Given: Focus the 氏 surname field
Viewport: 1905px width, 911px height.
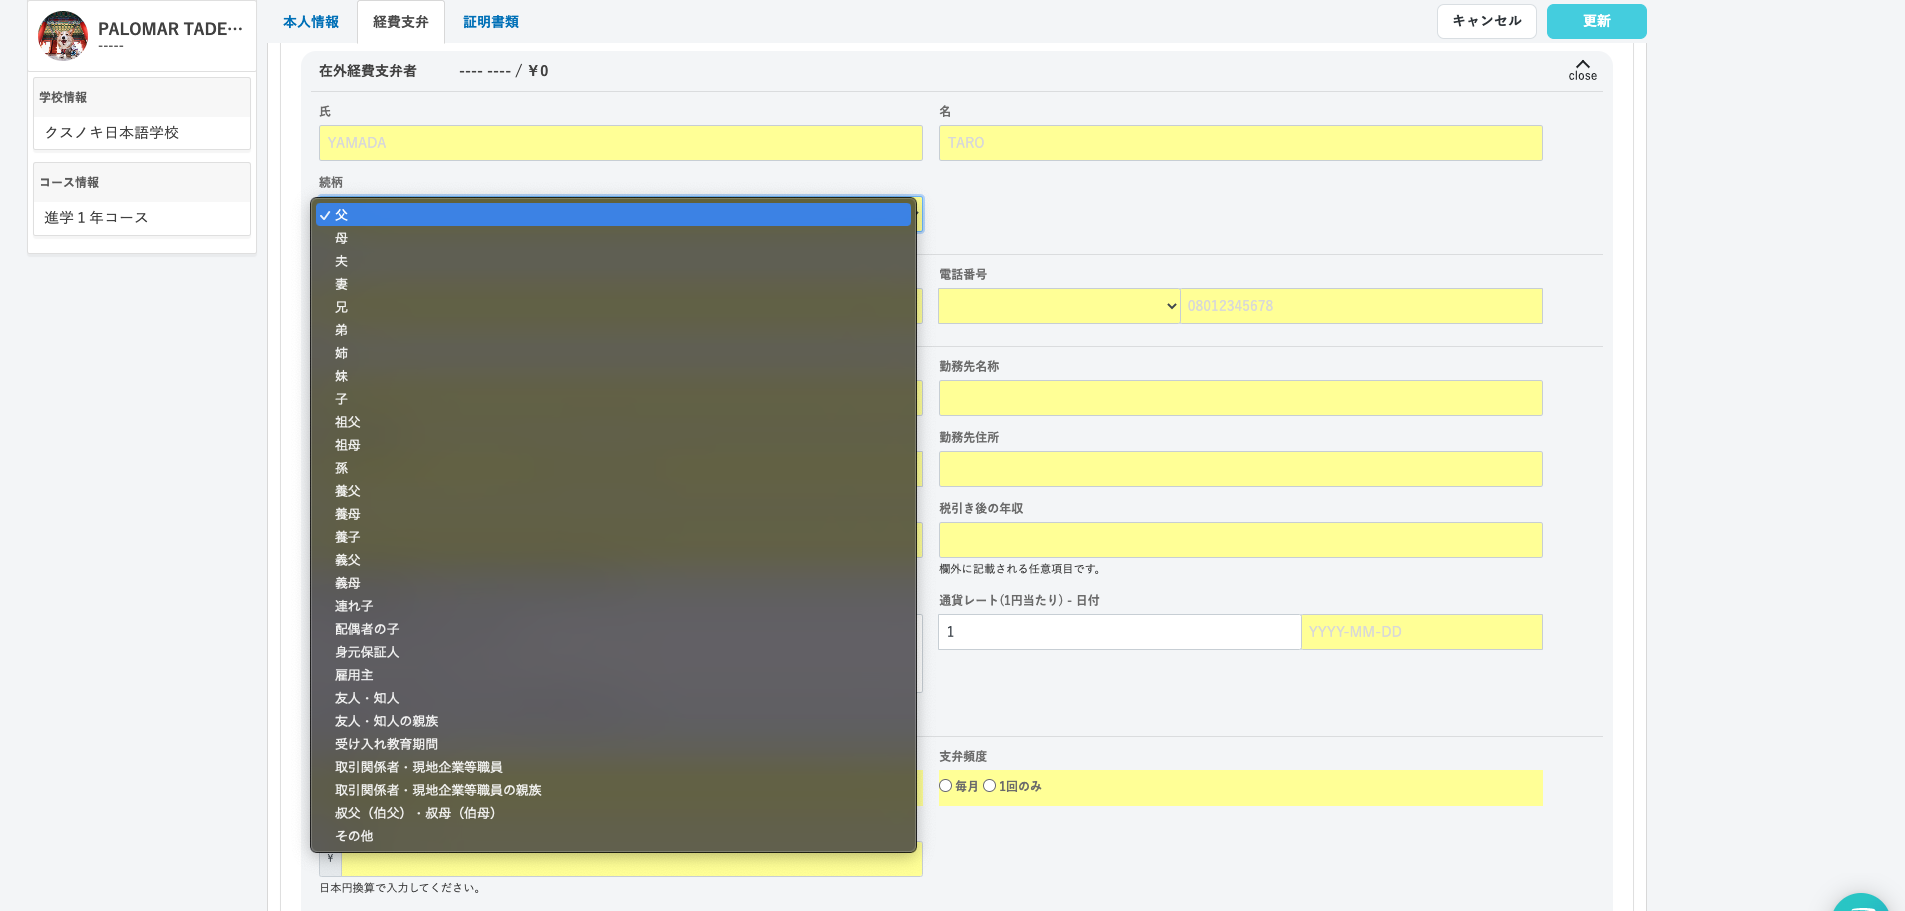Looking at the screenshot, I should coord(620,143).
